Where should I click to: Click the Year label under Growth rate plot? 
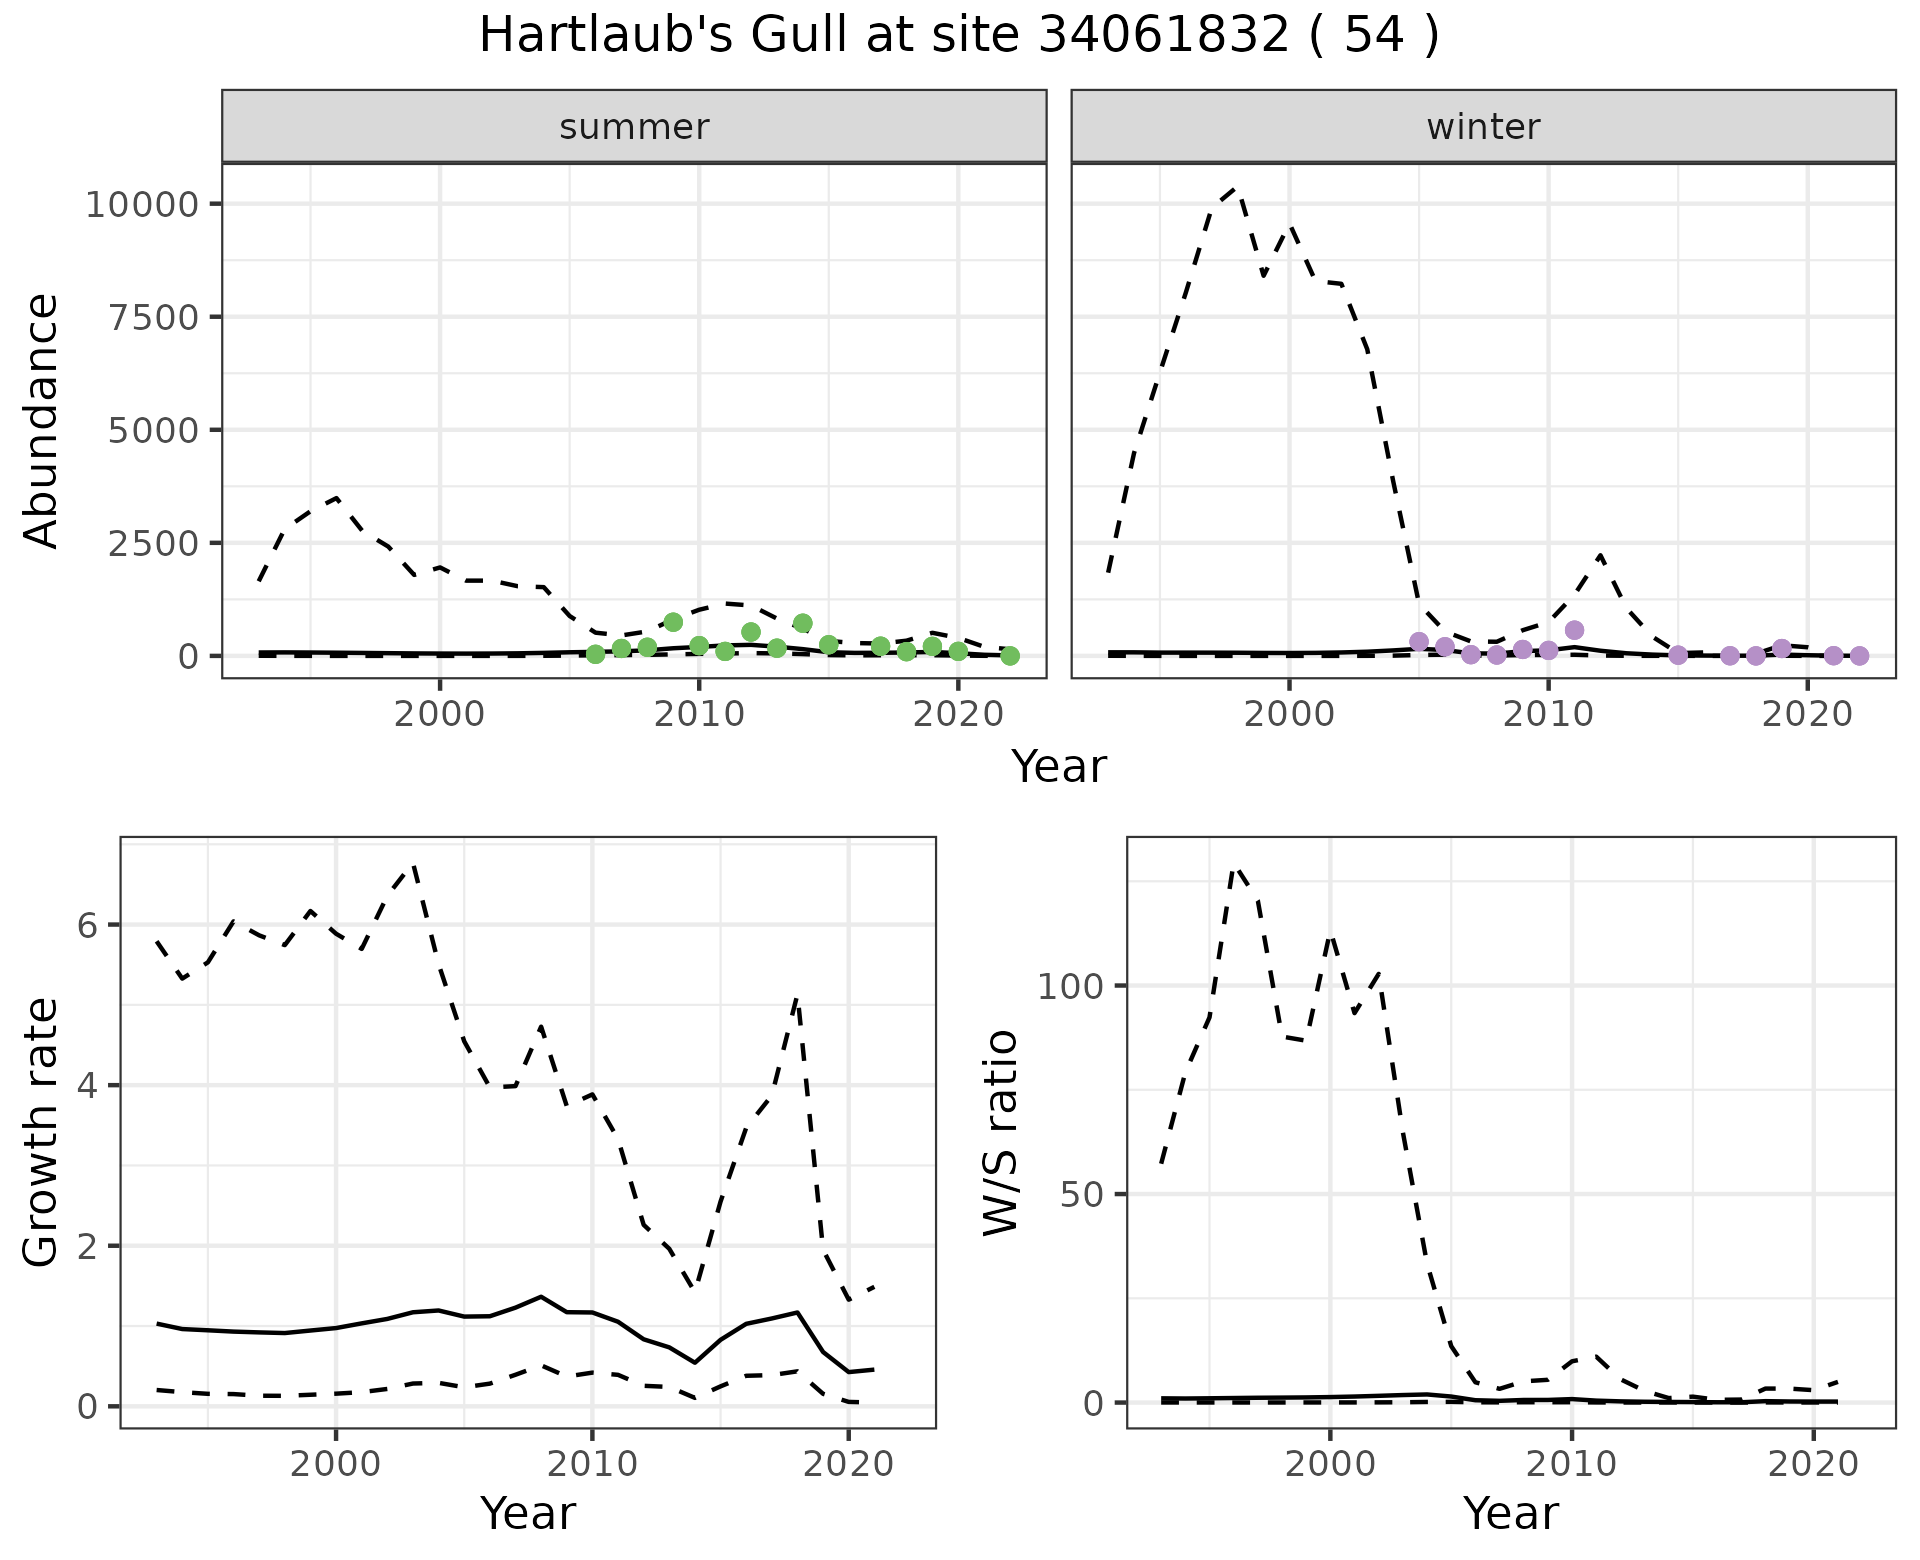[x=527, y=1513]
